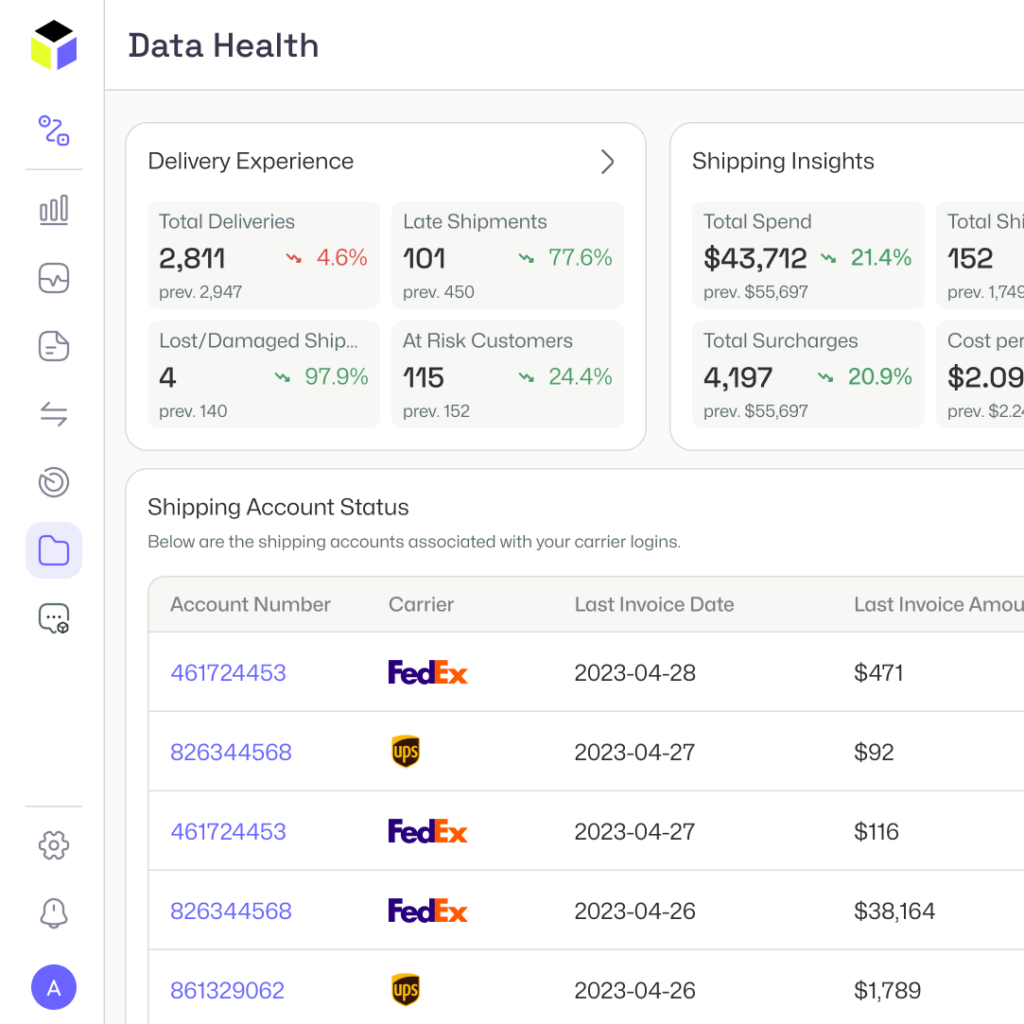Open the purple A avatar button

tap(53, 987)
